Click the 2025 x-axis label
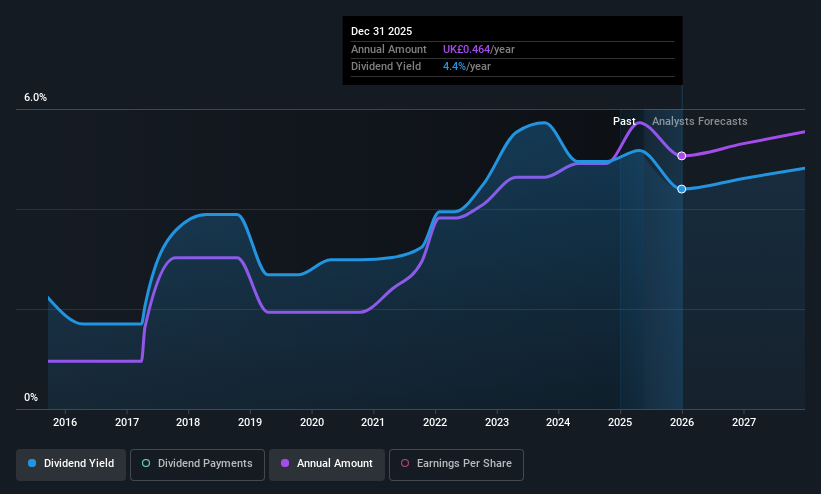The image size is (821, 494). (620, 422)
